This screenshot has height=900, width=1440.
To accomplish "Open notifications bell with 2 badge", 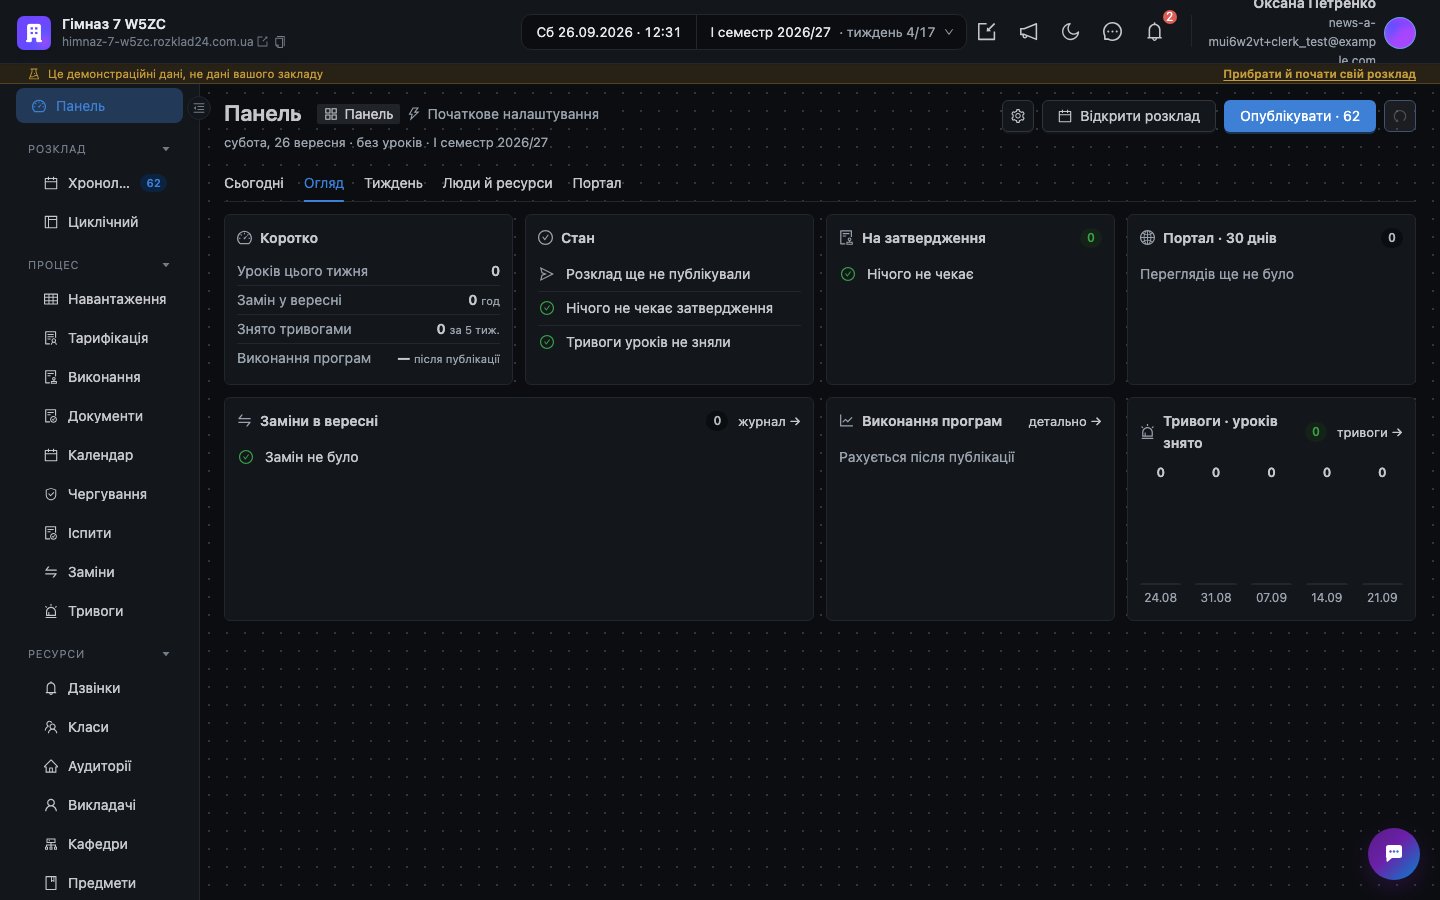I will [1155, 32].
